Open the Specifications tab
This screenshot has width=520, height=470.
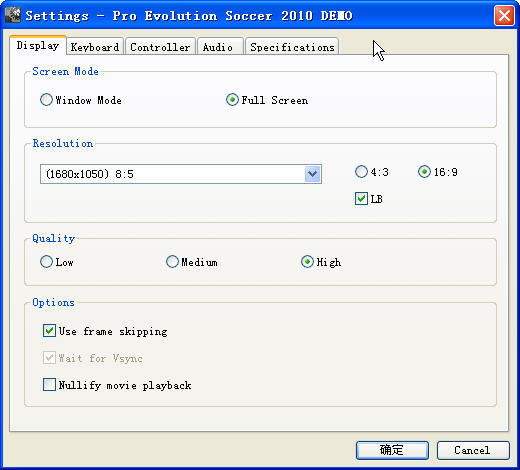292,47
